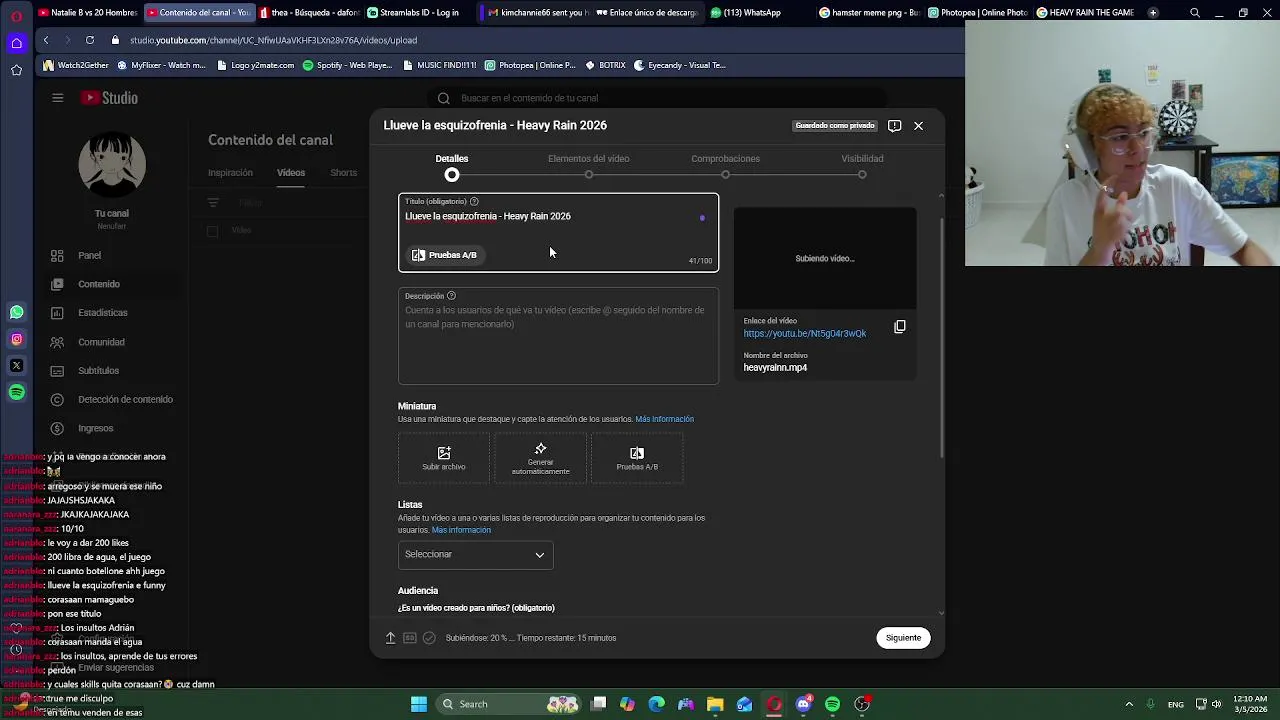The height and width of the screenshot is (720, 1280).
Task: Switch to the Streamlabs ID tab
Action: click(x=413, y=13)
